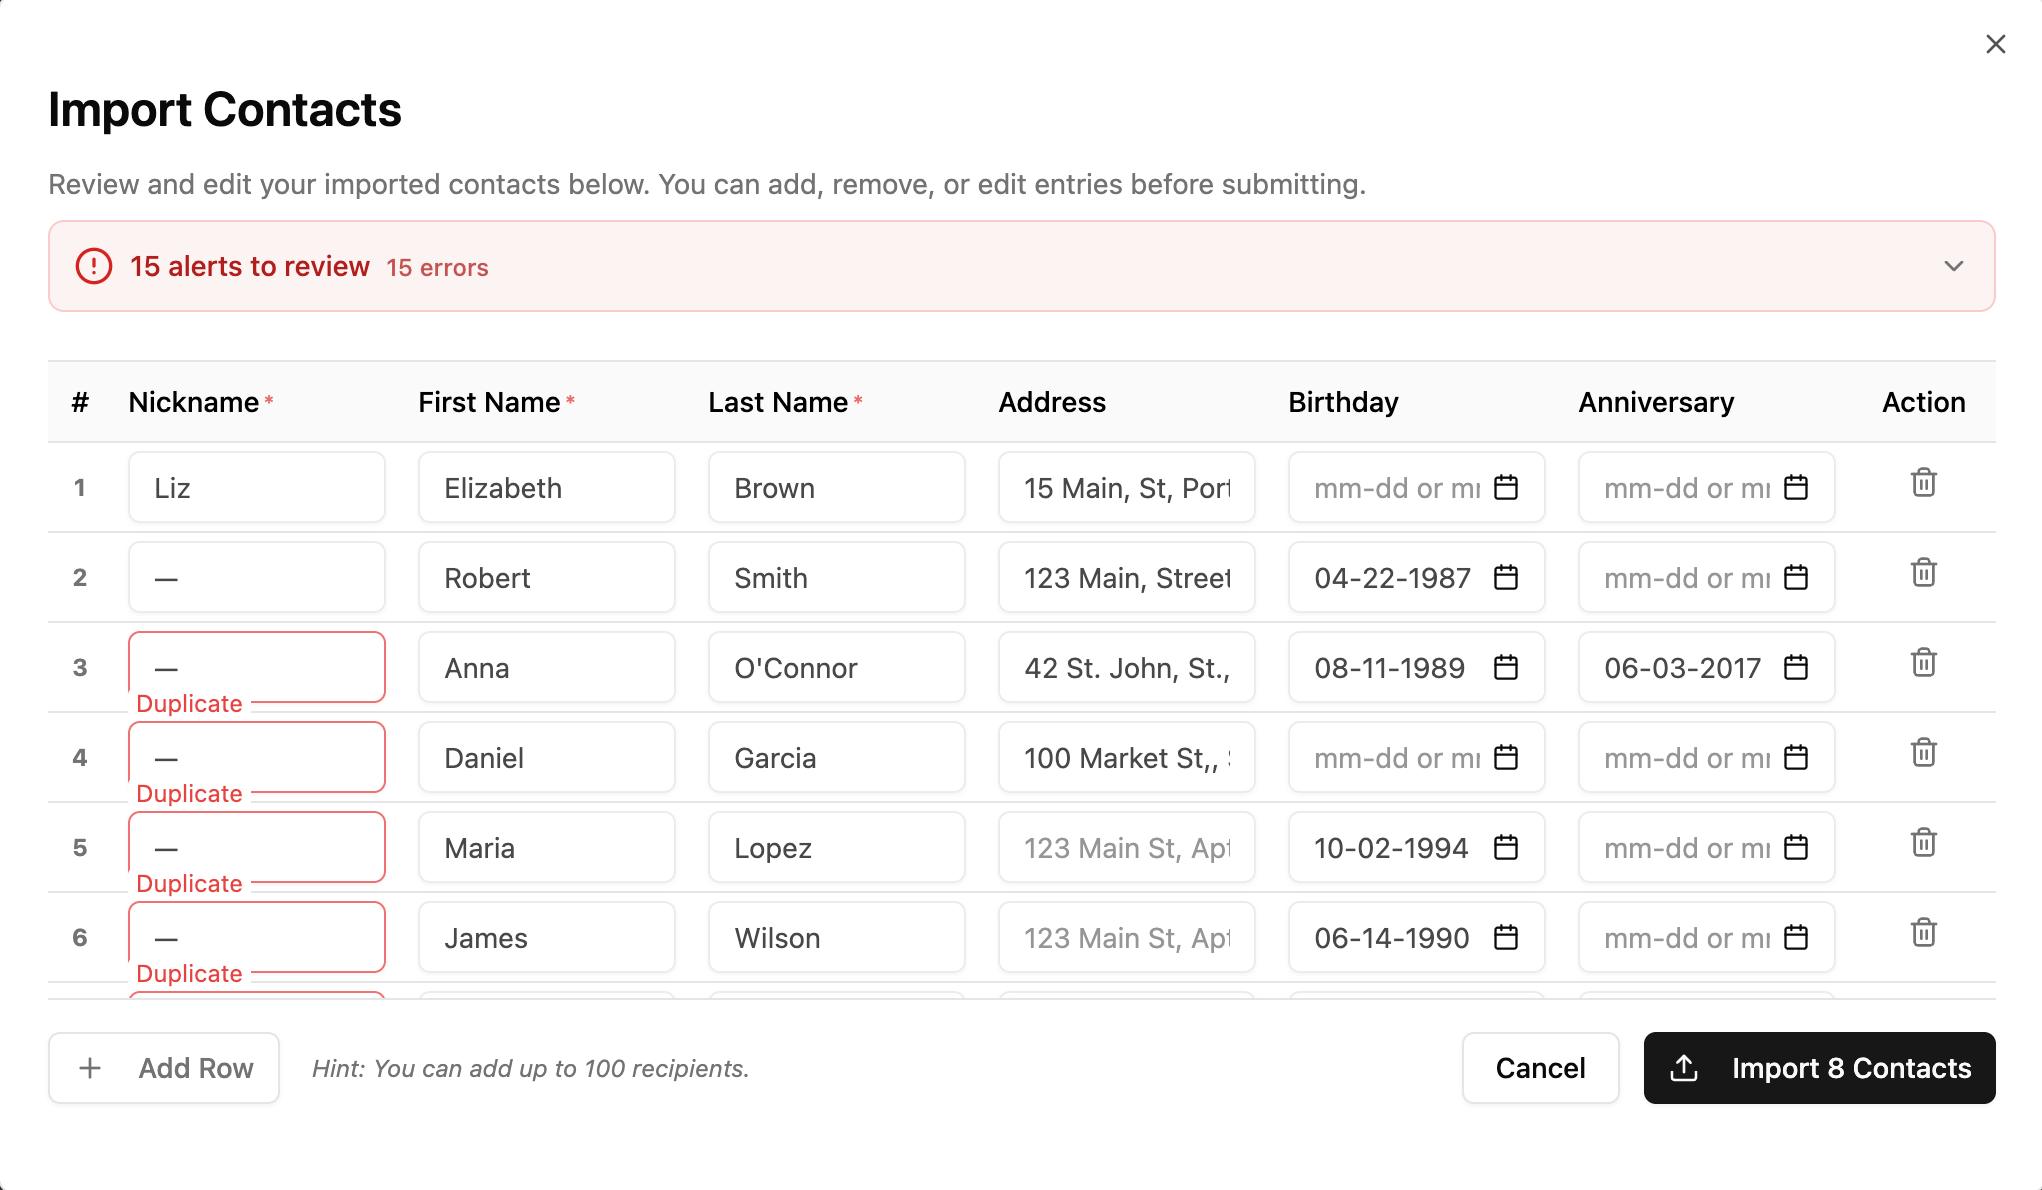Click the 15 alerts to review text
Screen dimensions: 2042x1190
click(x=250, y=266)
